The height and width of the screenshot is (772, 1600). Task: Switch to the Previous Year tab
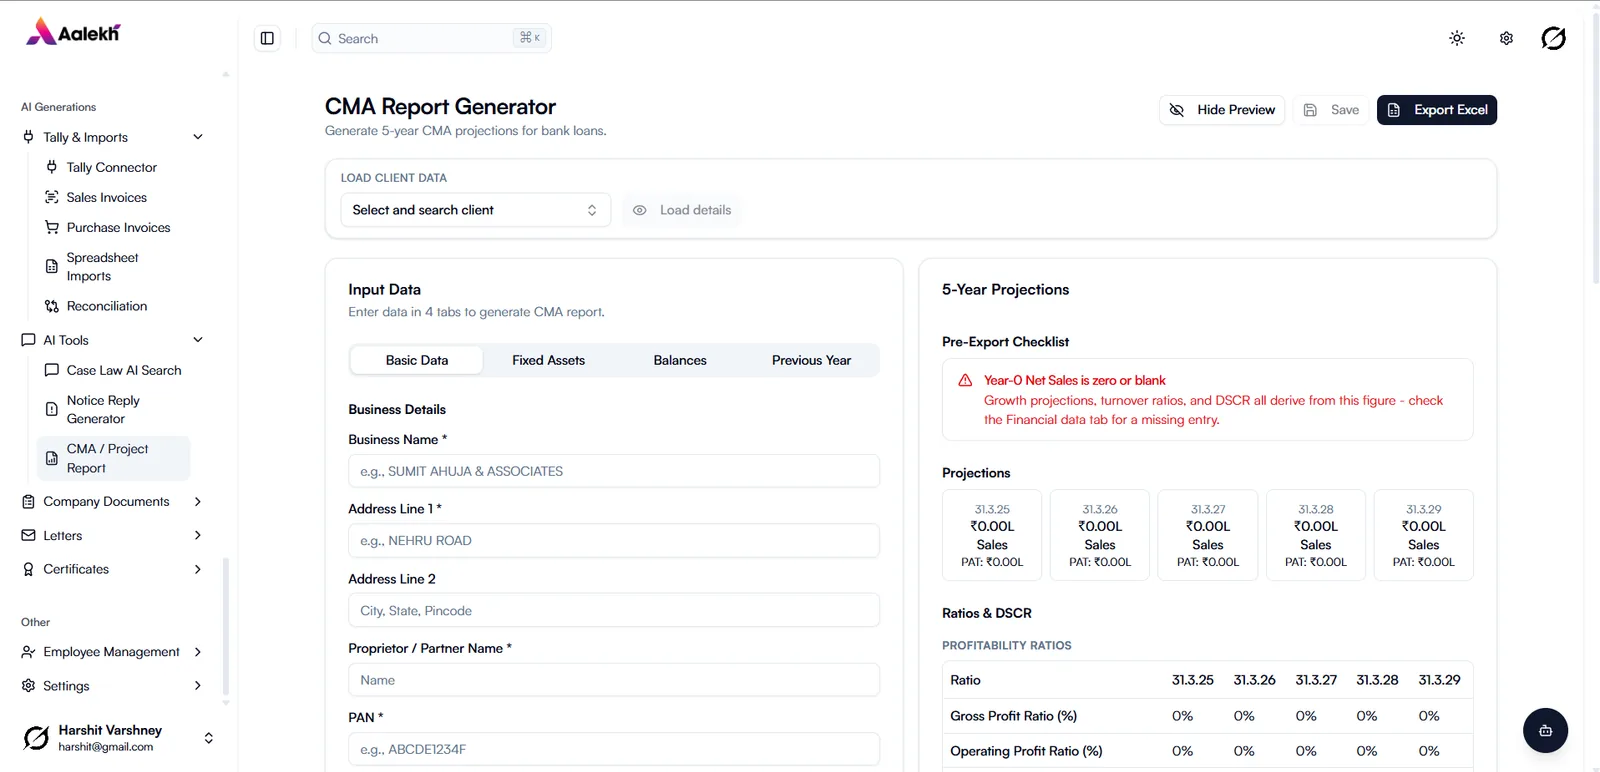point(811,360)
